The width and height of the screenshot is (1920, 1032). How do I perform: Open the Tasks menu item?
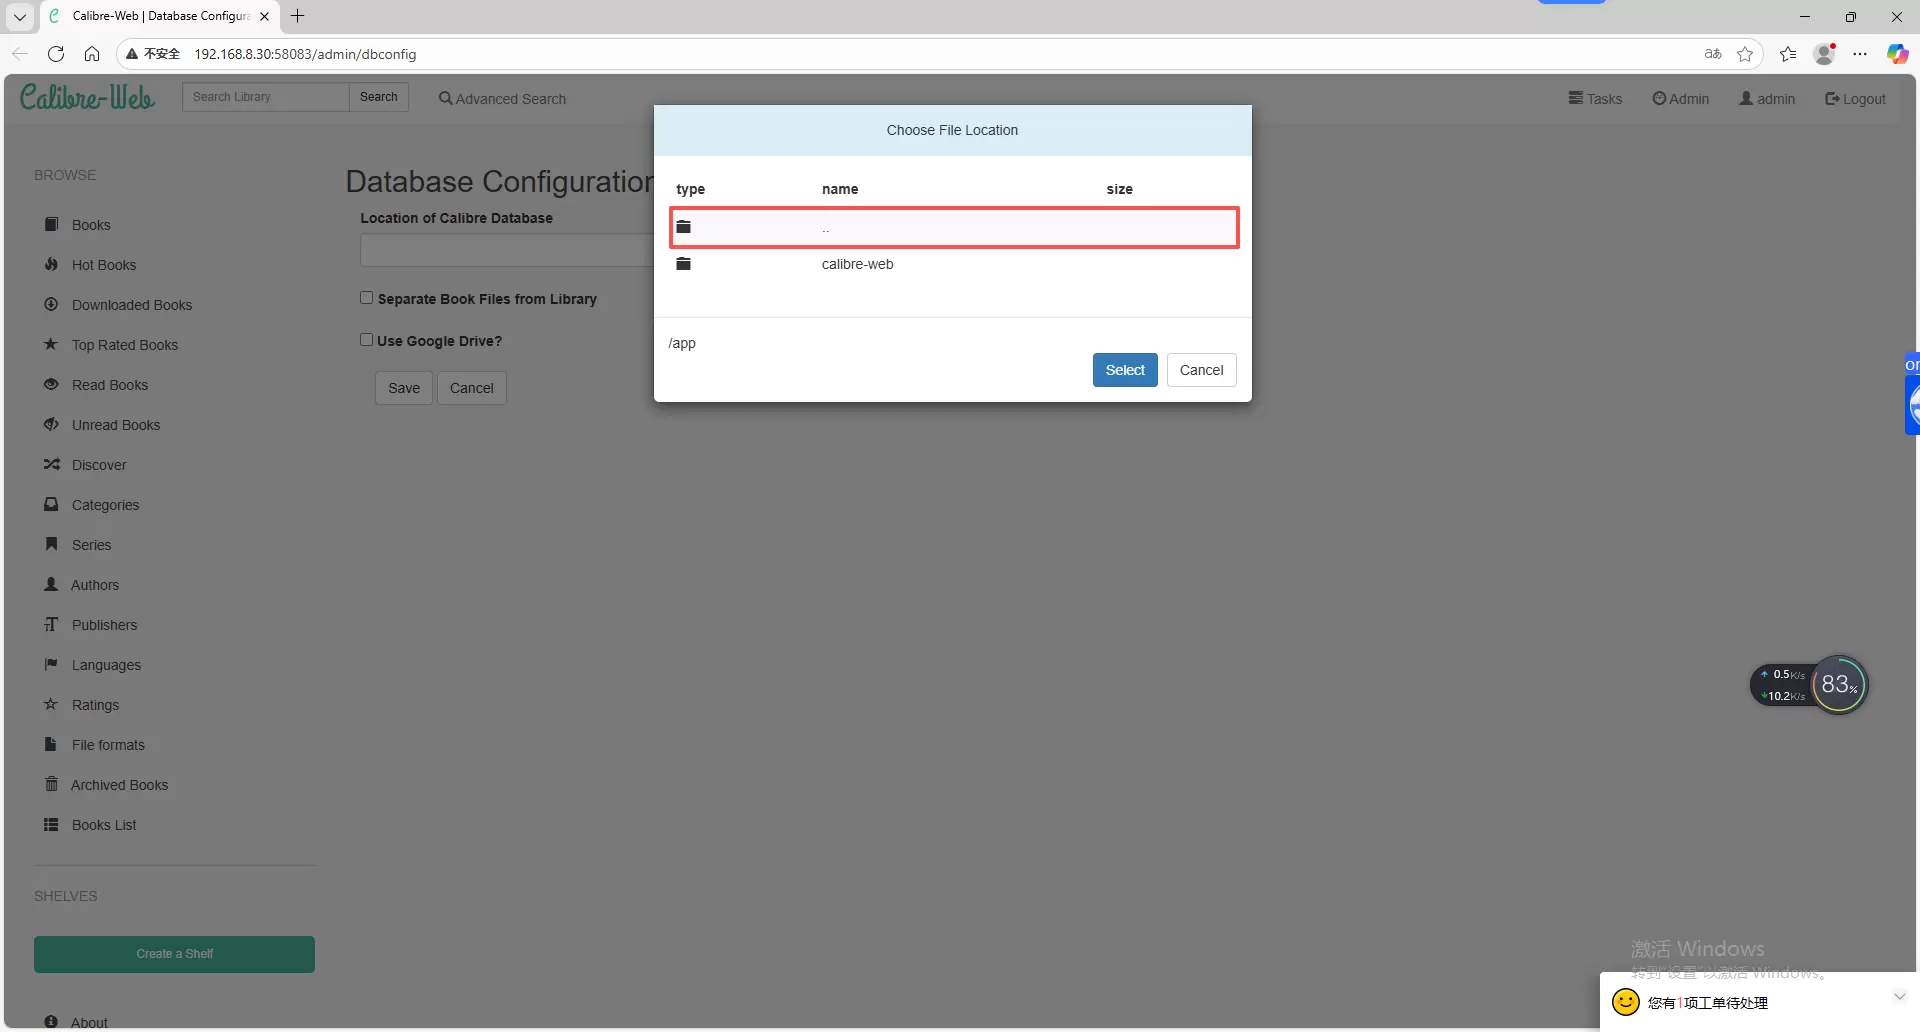pos(1595,99)
